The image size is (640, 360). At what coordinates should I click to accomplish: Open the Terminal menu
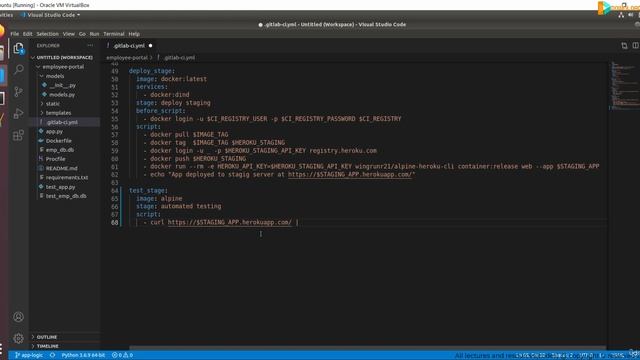point(113,34)
